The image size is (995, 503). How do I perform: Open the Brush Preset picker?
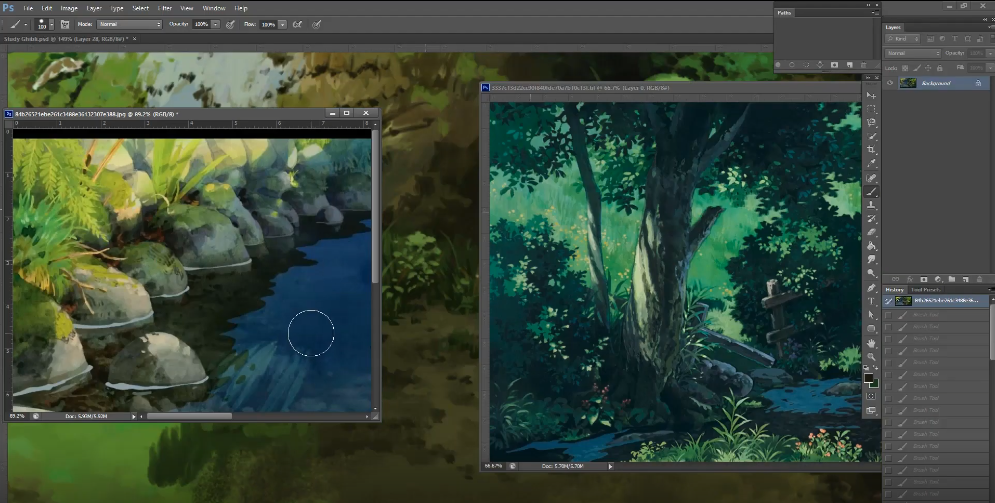(x=47, y=23)
